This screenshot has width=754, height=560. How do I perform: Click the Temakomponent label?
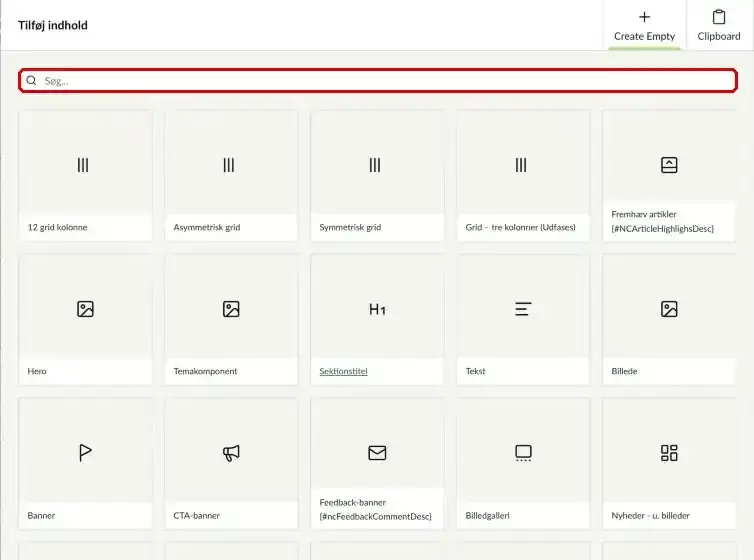point(205,371)
